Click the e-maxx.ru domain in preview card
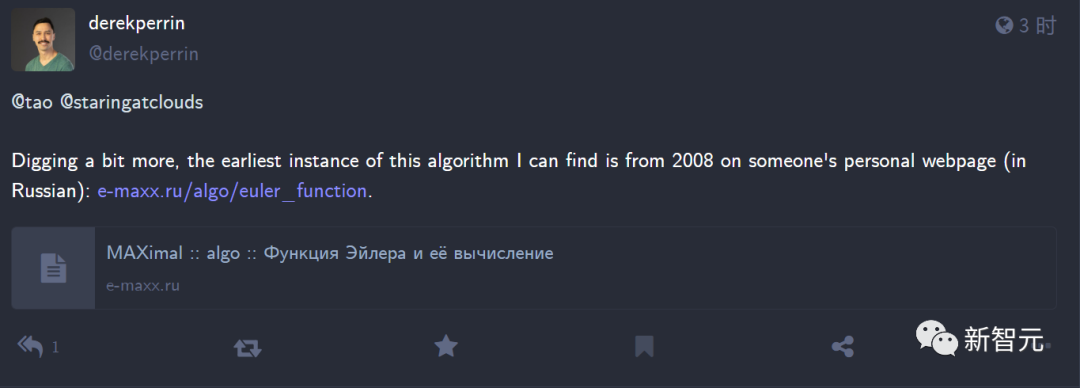The image size is (1080, 388). (x=143, y=285)
